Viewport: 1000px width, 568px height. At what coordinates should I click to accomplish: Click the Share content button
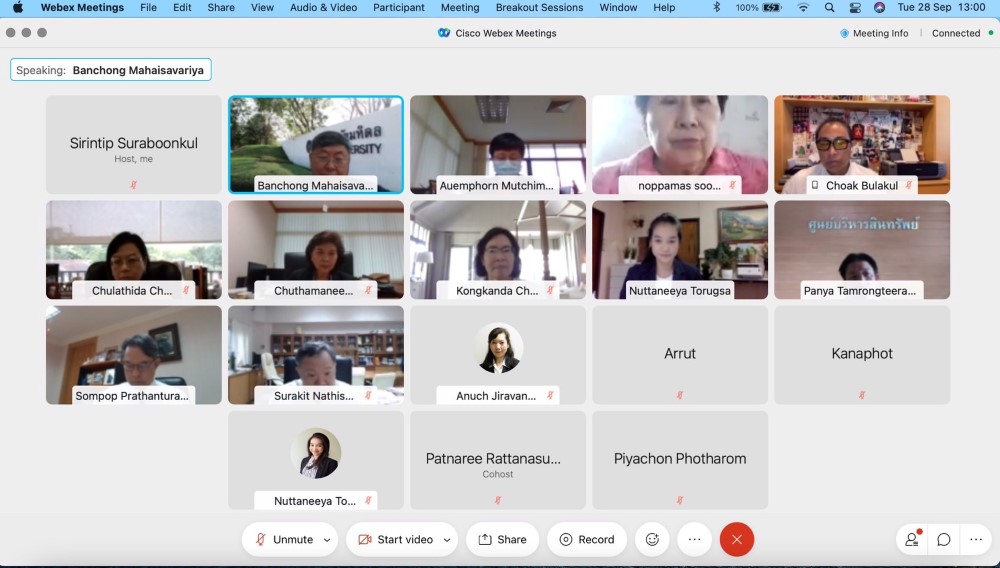[502, 539]
